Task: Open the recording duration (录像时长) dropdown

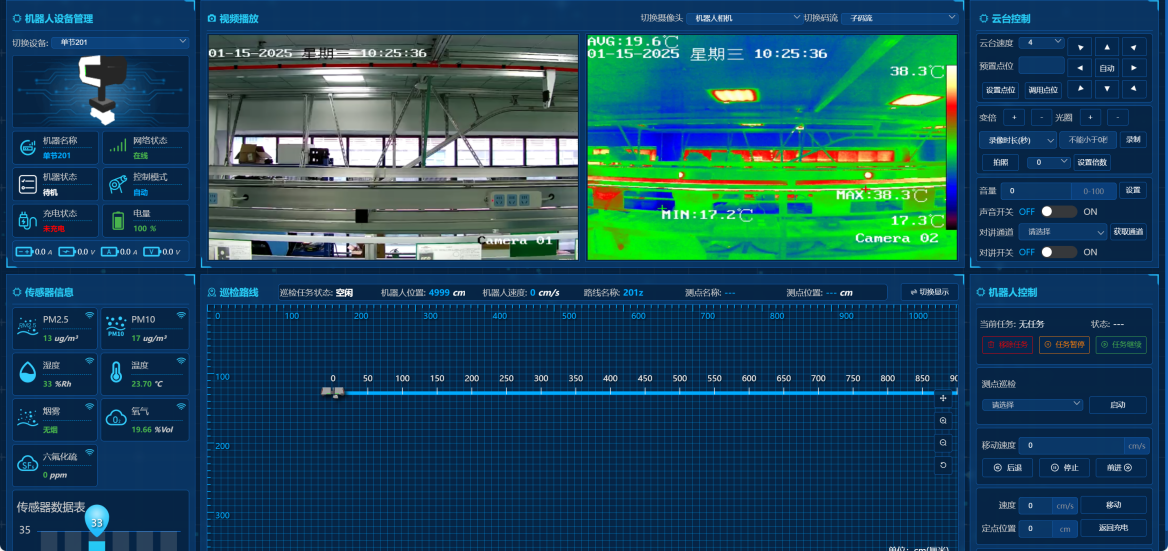Action: [x=1018, y=140]
